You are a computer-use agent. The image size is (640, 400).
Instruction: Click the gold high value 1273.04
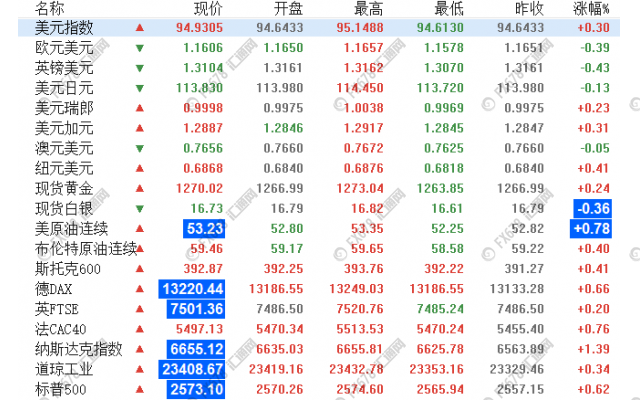point(360,189)
